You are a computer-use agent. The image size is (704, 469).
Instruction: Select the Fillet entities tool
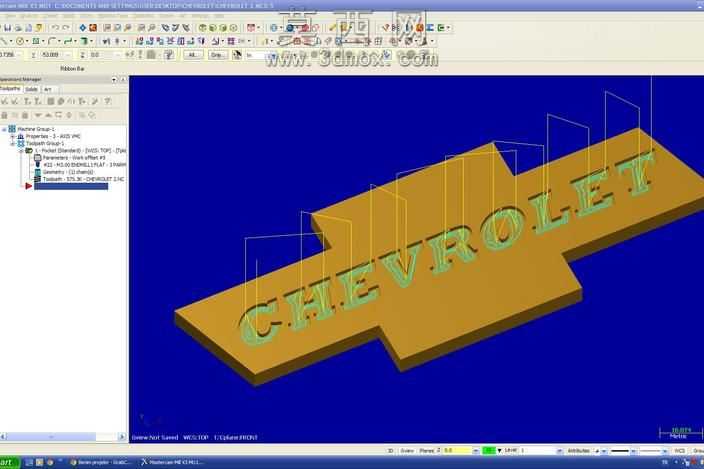[x=52, y=41]
